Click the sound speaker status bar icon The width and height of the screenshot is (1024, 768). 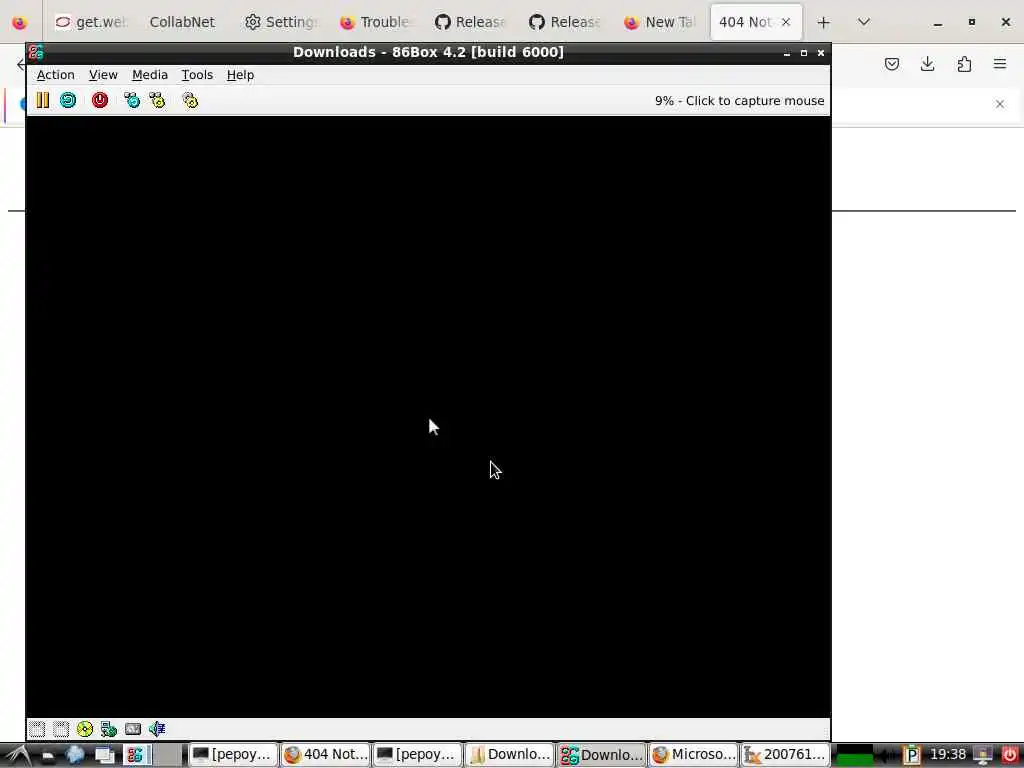click(157, 729)
